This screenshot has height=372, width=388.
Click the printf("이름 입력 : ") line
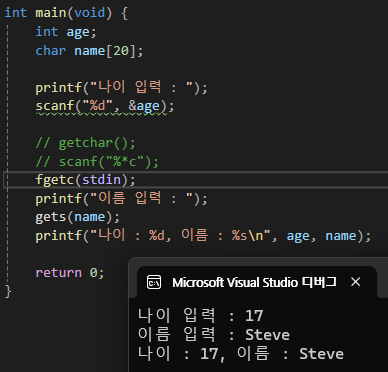click(121, 199)
